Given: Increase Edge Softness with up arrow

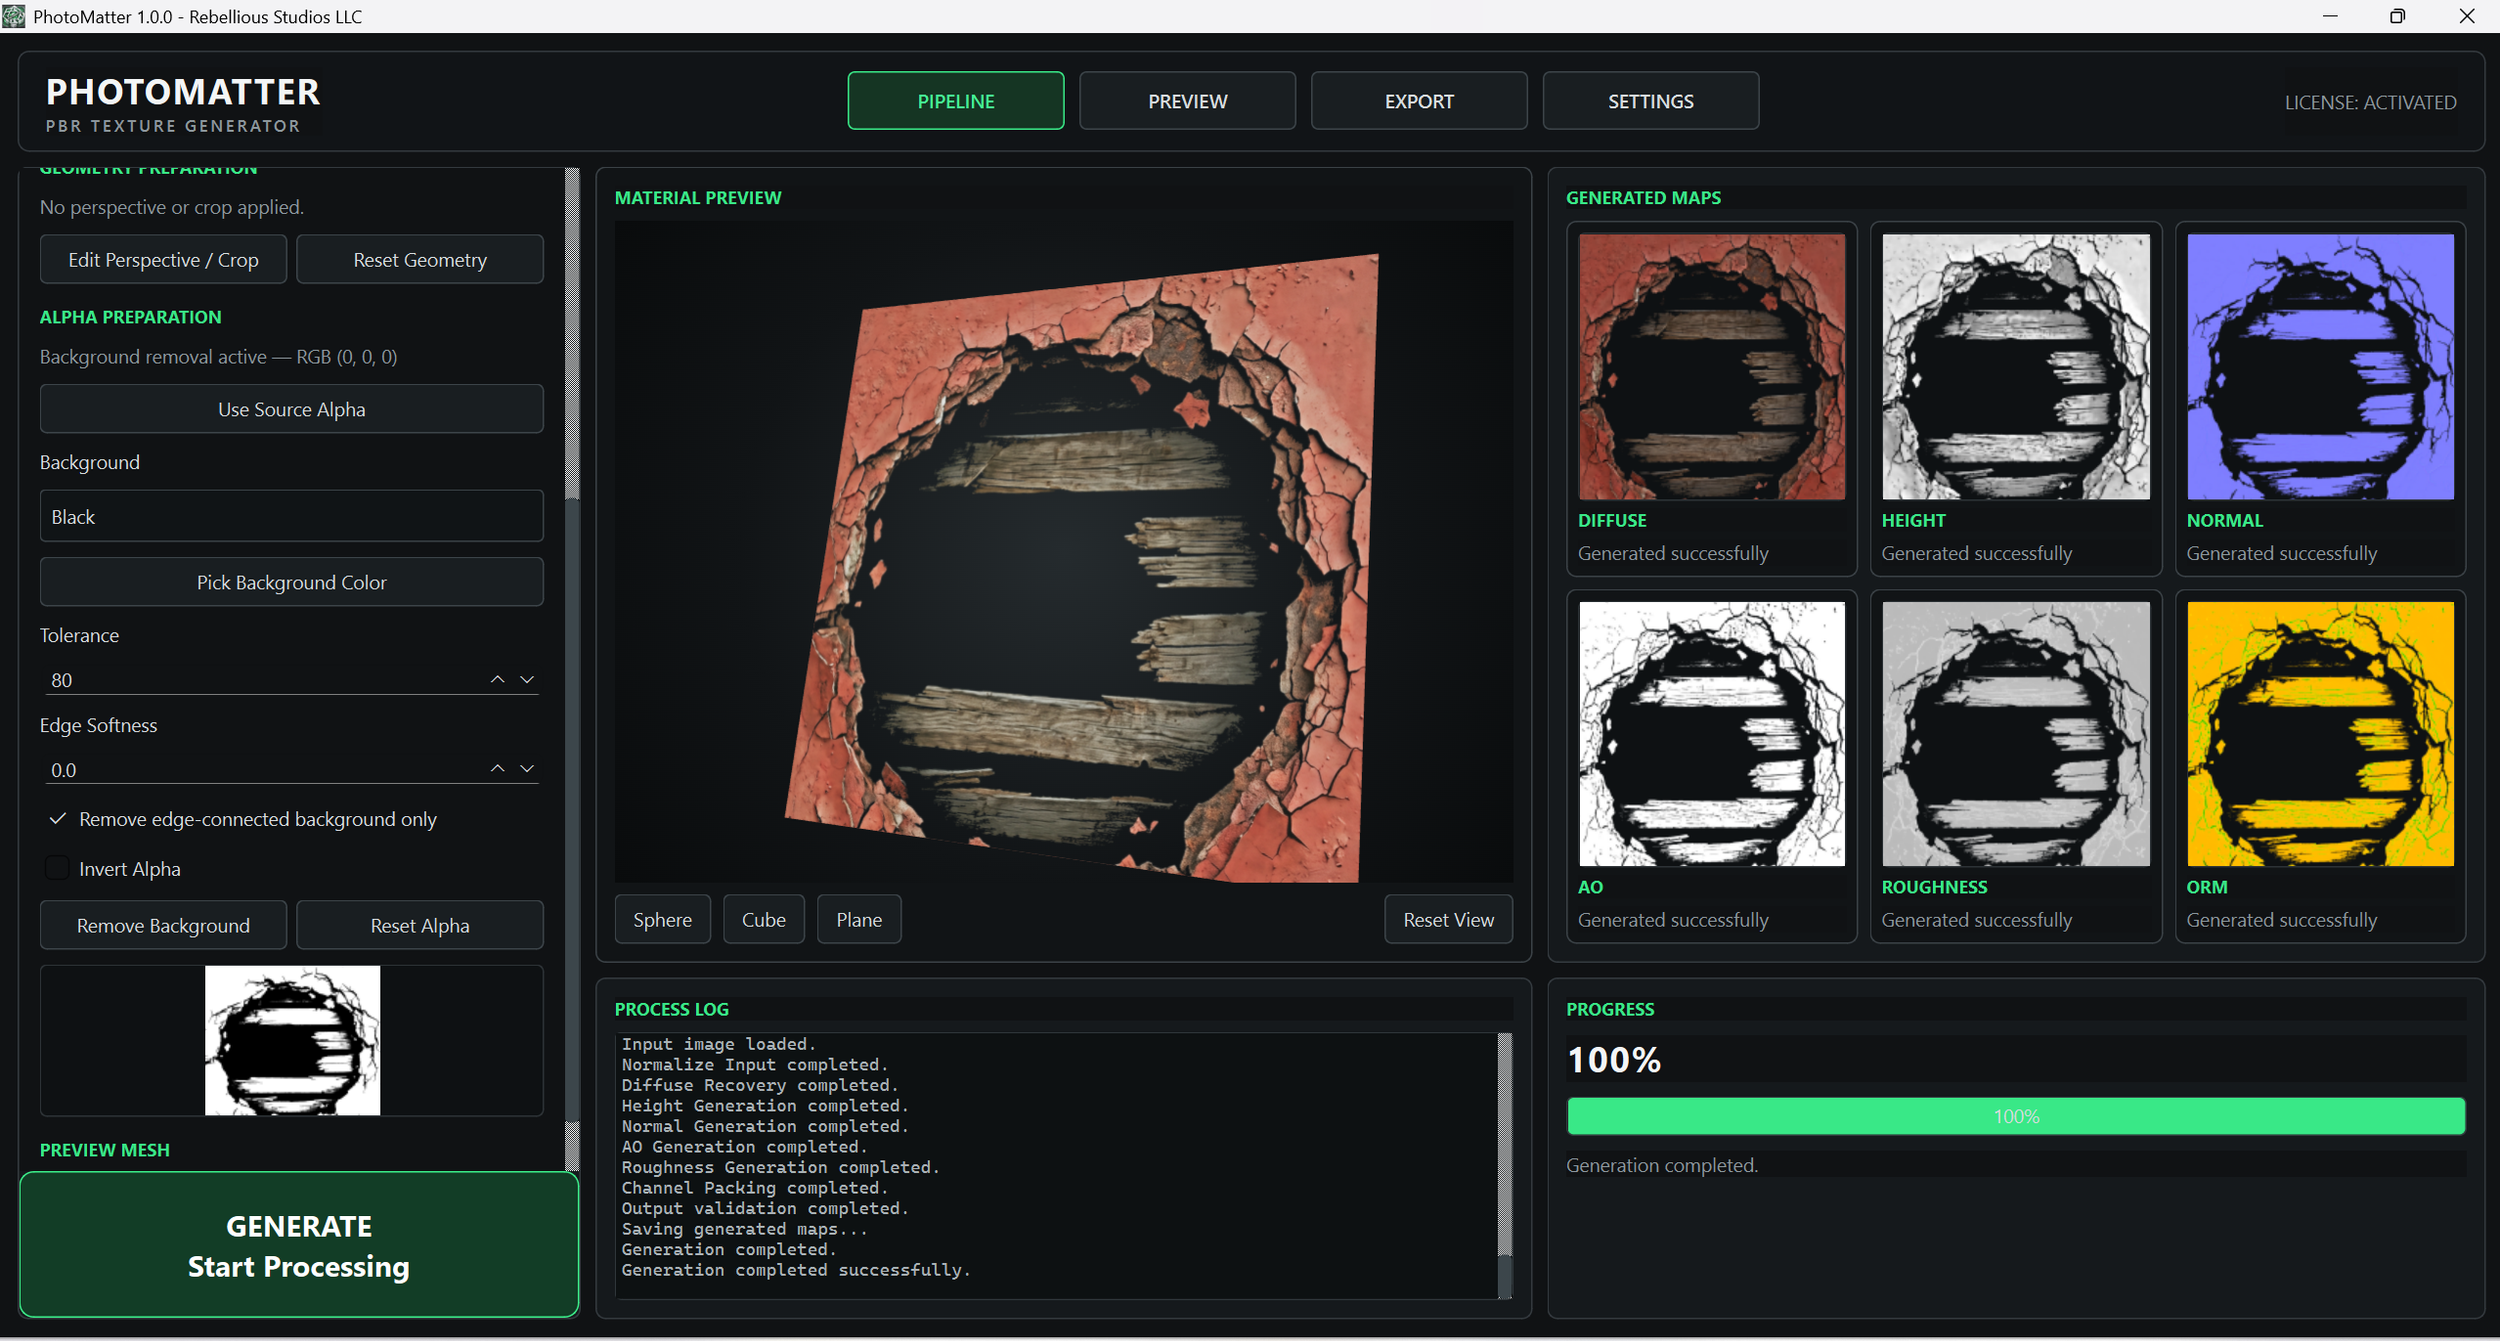Looking at the screenshot, I should click(x=497, y=769).
